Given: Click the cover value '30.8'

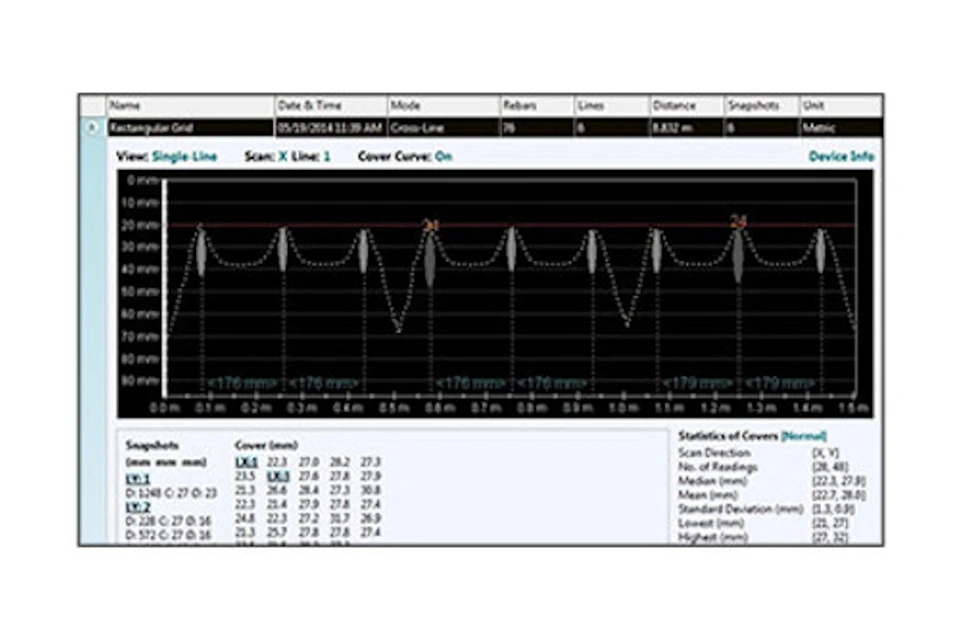Looking at the screenshot, I should (370, 490).
